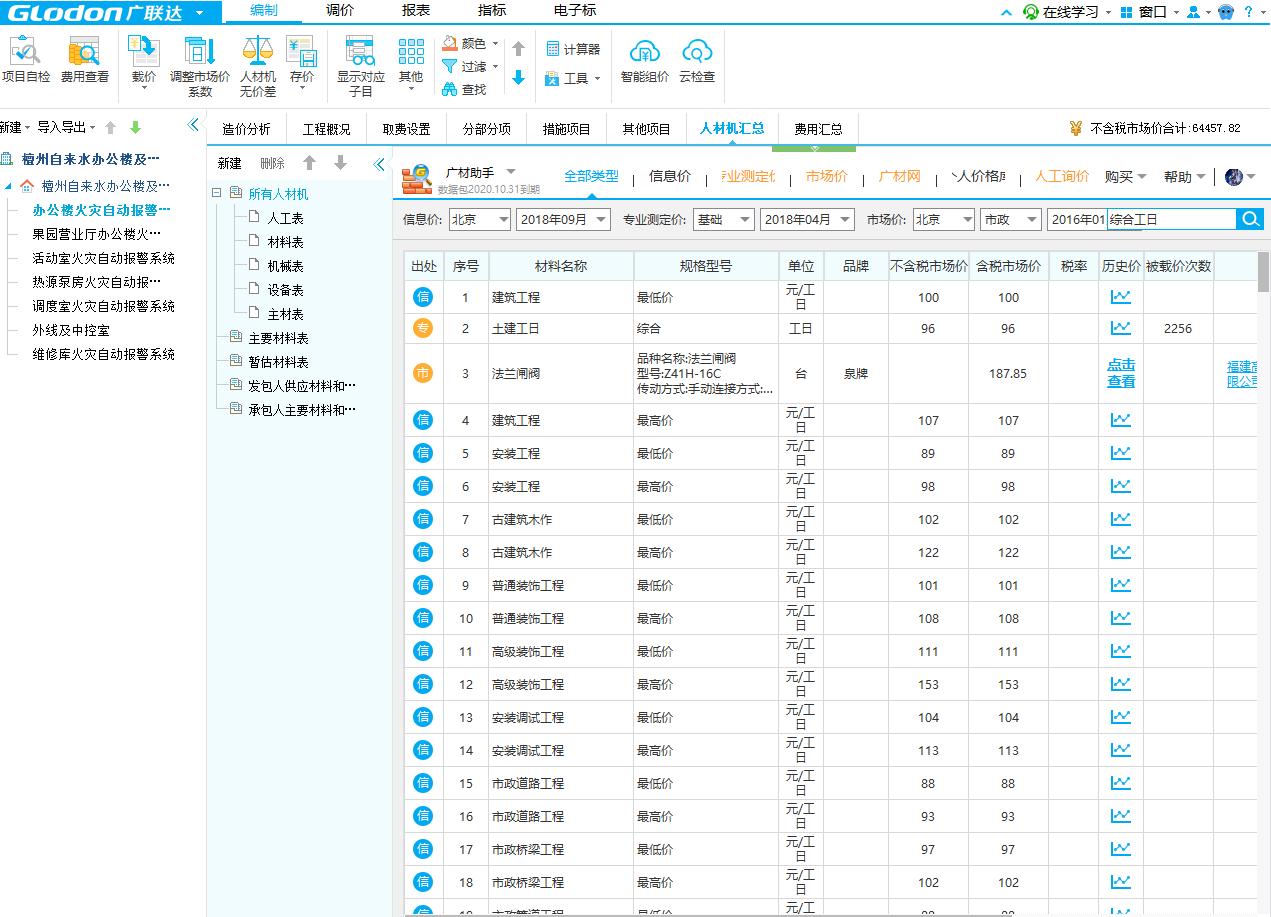Collapse the 所有人材机 tree node
1271x917 pixels.
(x=217, y=193)
